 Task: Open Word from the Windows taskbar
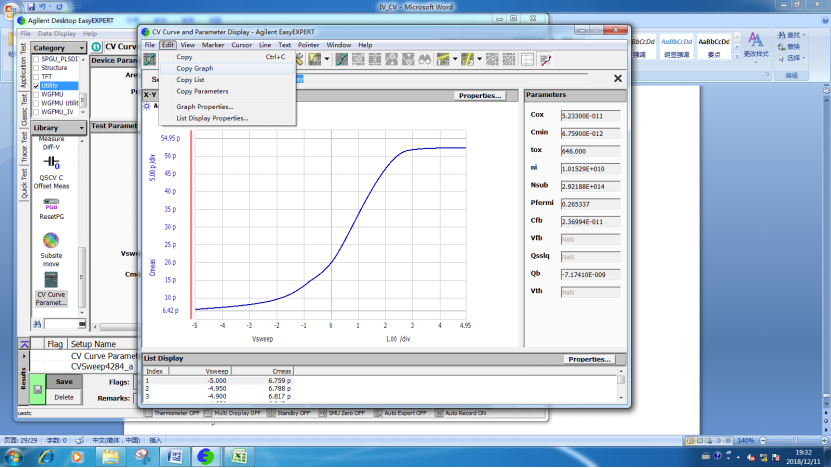click(x=174, y=456)
